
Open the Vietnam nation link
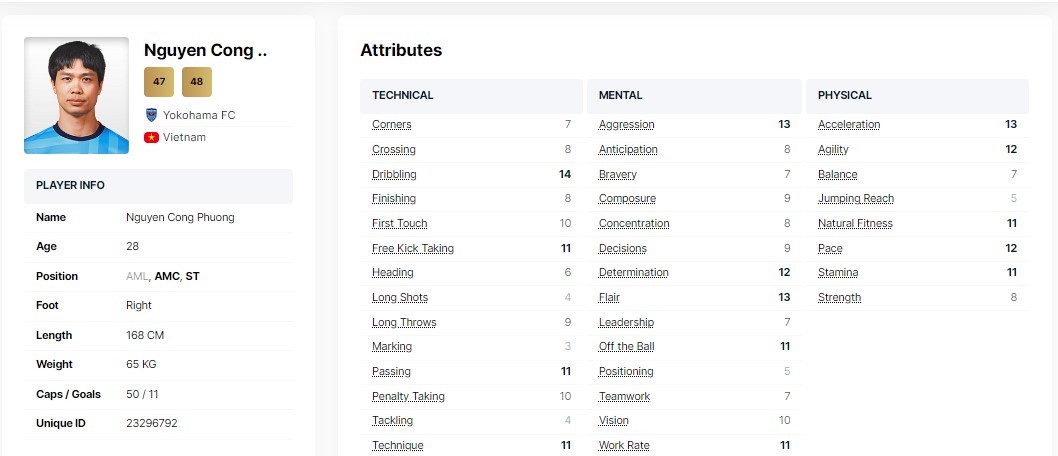184,137
